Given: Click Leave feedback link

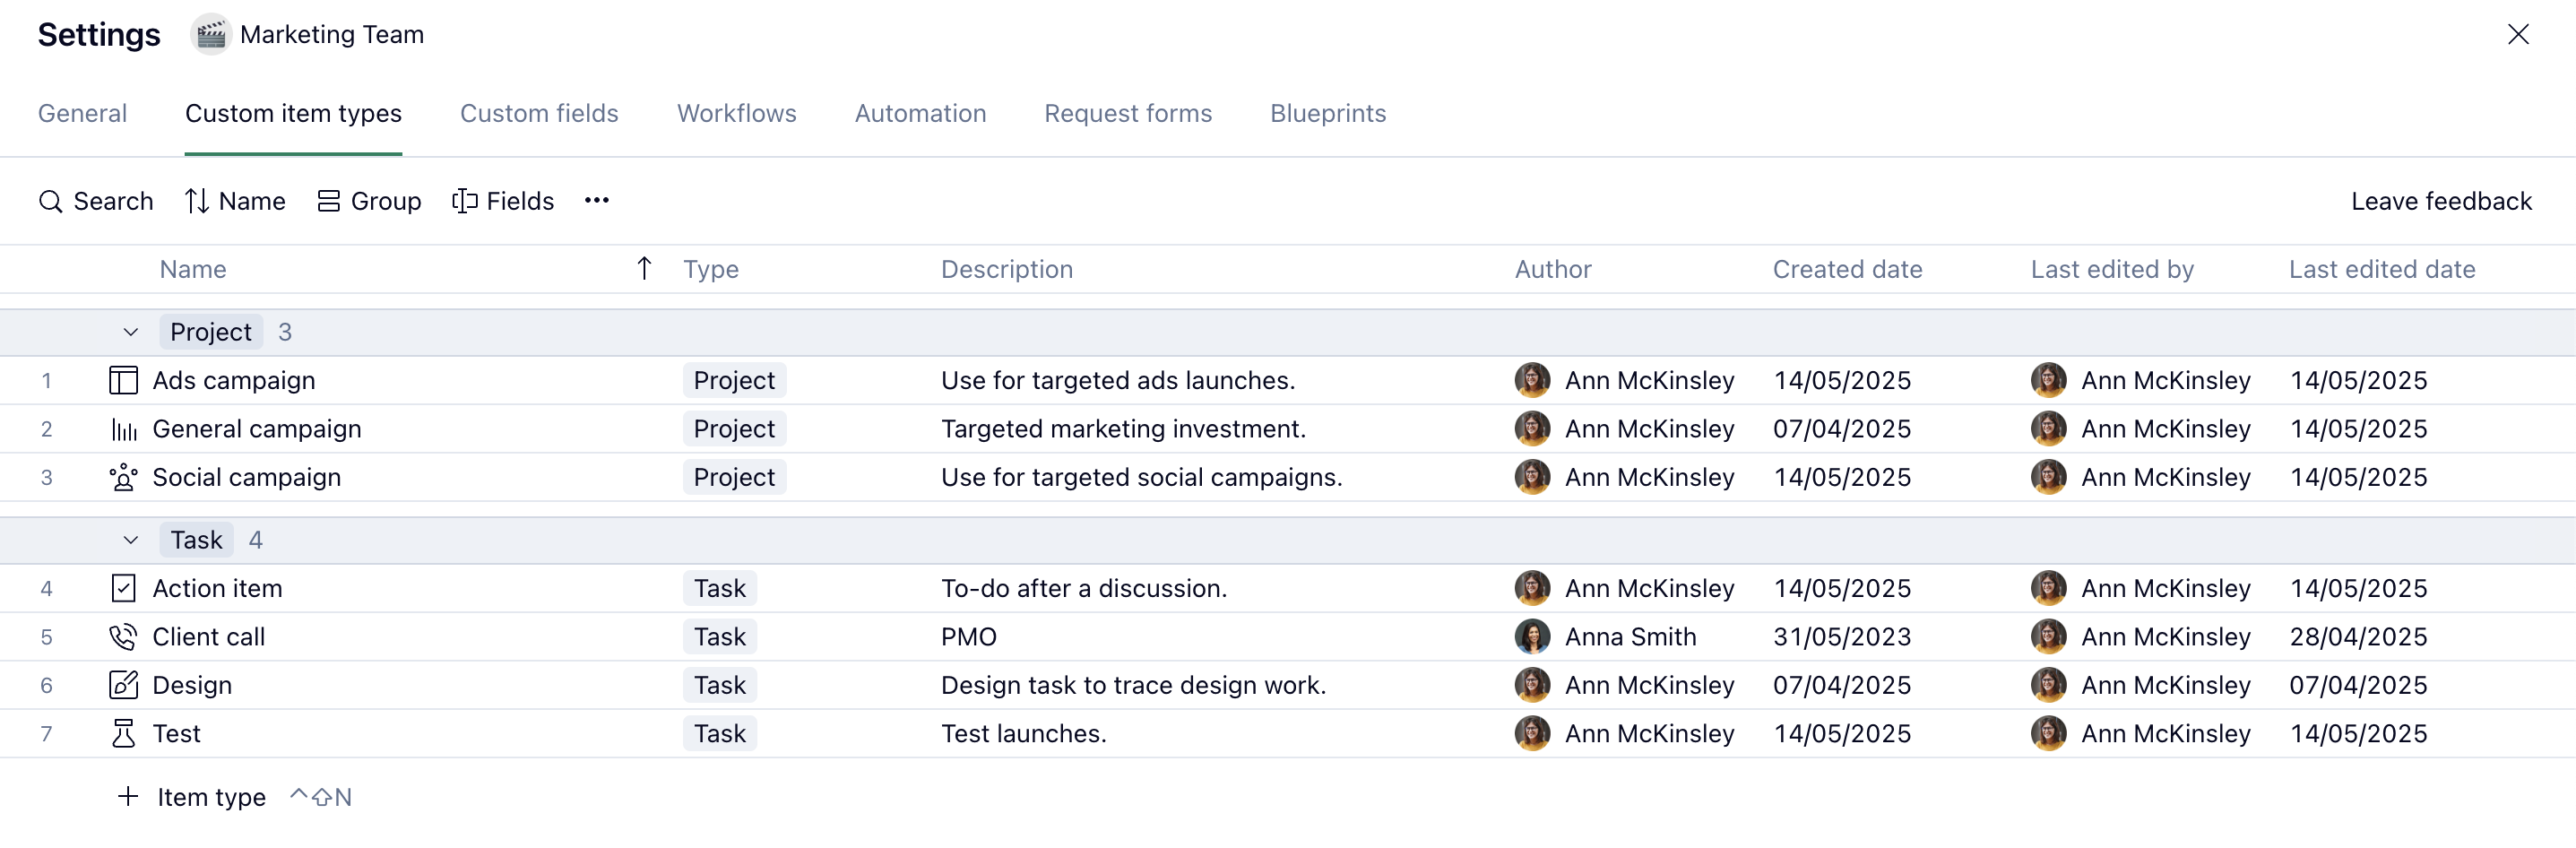Looking at the screenshot, I should point(2440,201).
